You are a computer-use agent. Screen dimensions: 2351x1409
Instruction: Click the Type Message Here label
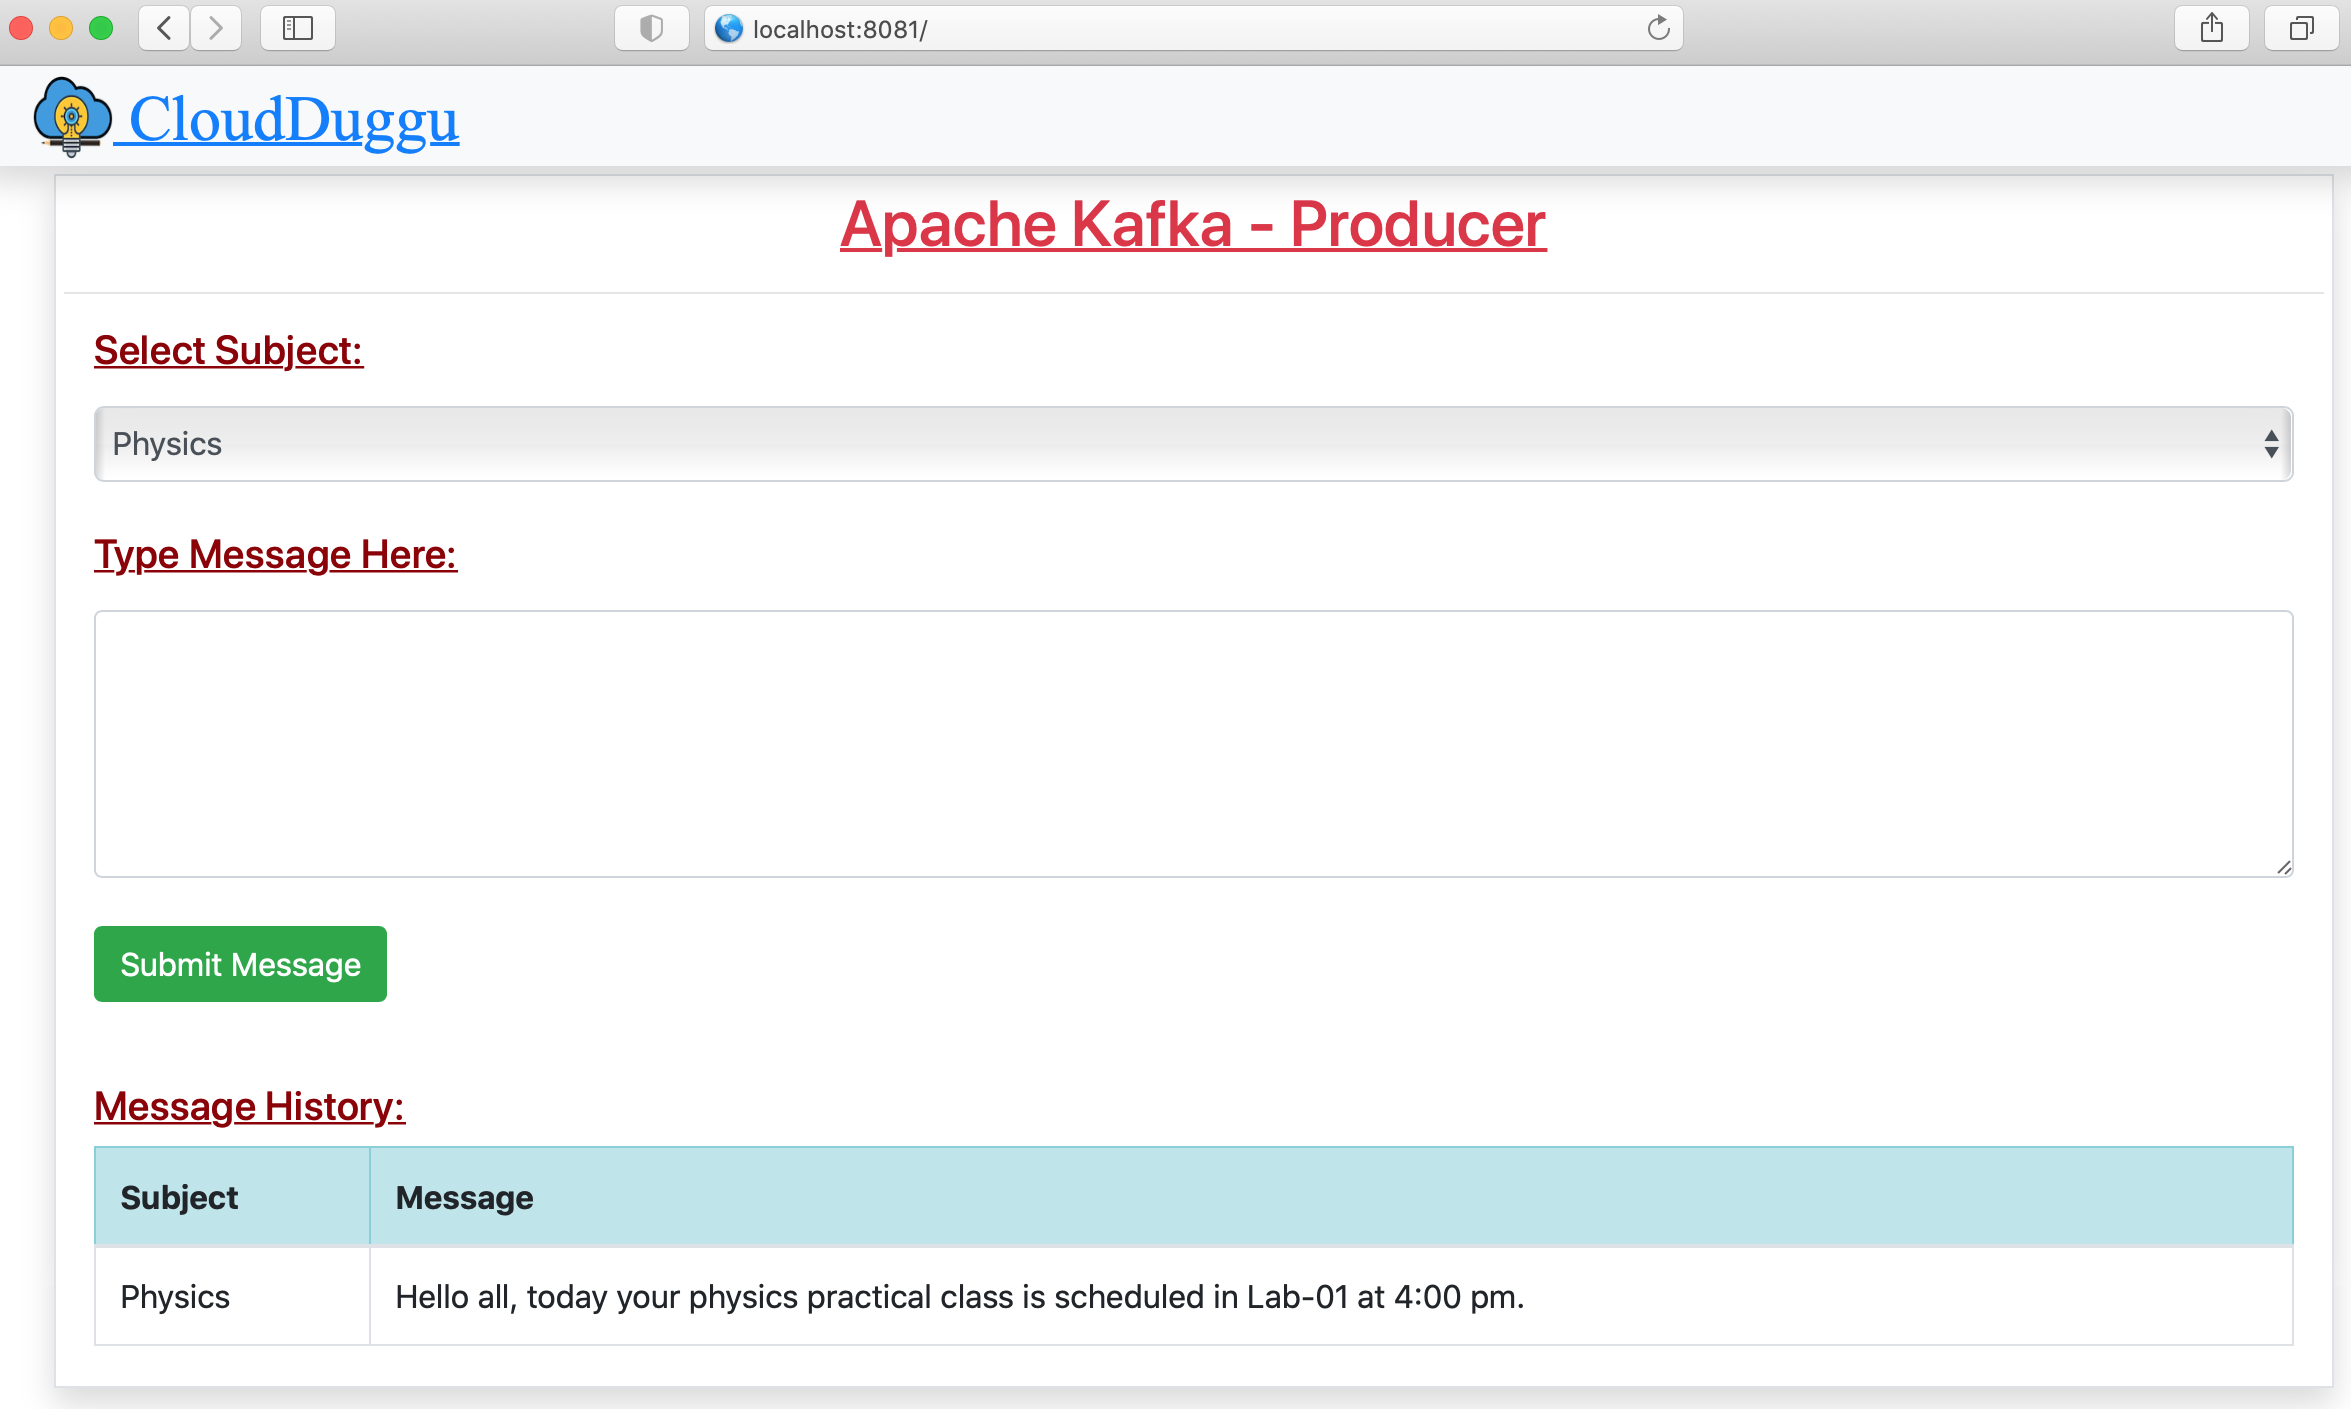pos(275,555)
